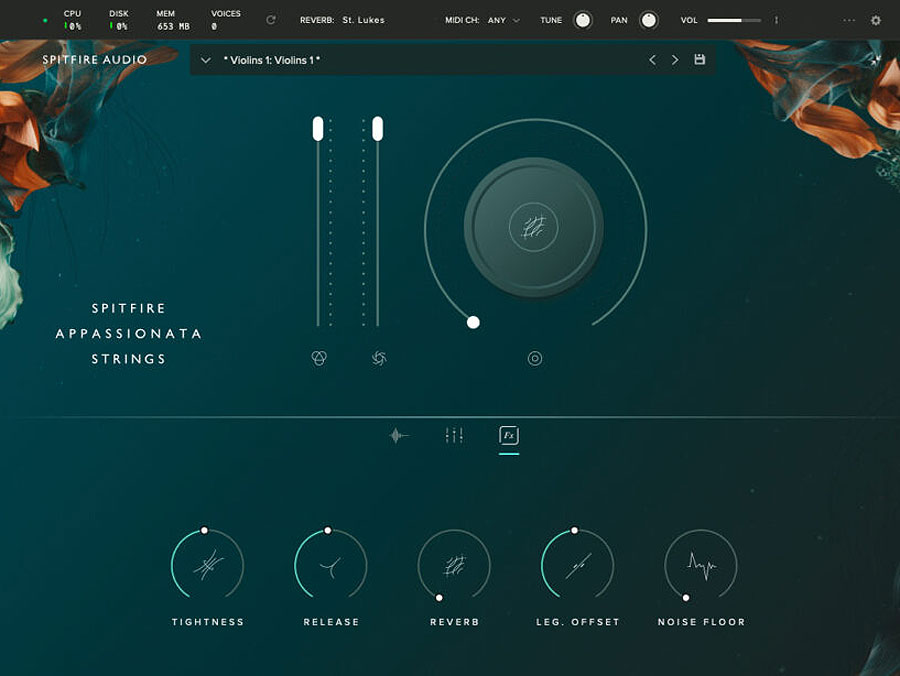
Task: Click the Noise Floor knob
Action: 701,565
